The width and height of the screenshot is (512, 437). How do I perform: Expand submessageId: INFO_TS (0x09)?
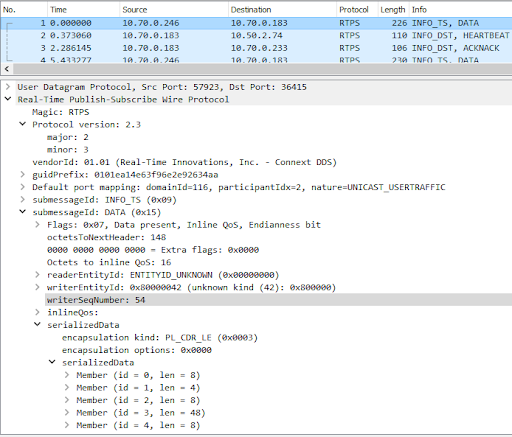[x=22, y=200]
